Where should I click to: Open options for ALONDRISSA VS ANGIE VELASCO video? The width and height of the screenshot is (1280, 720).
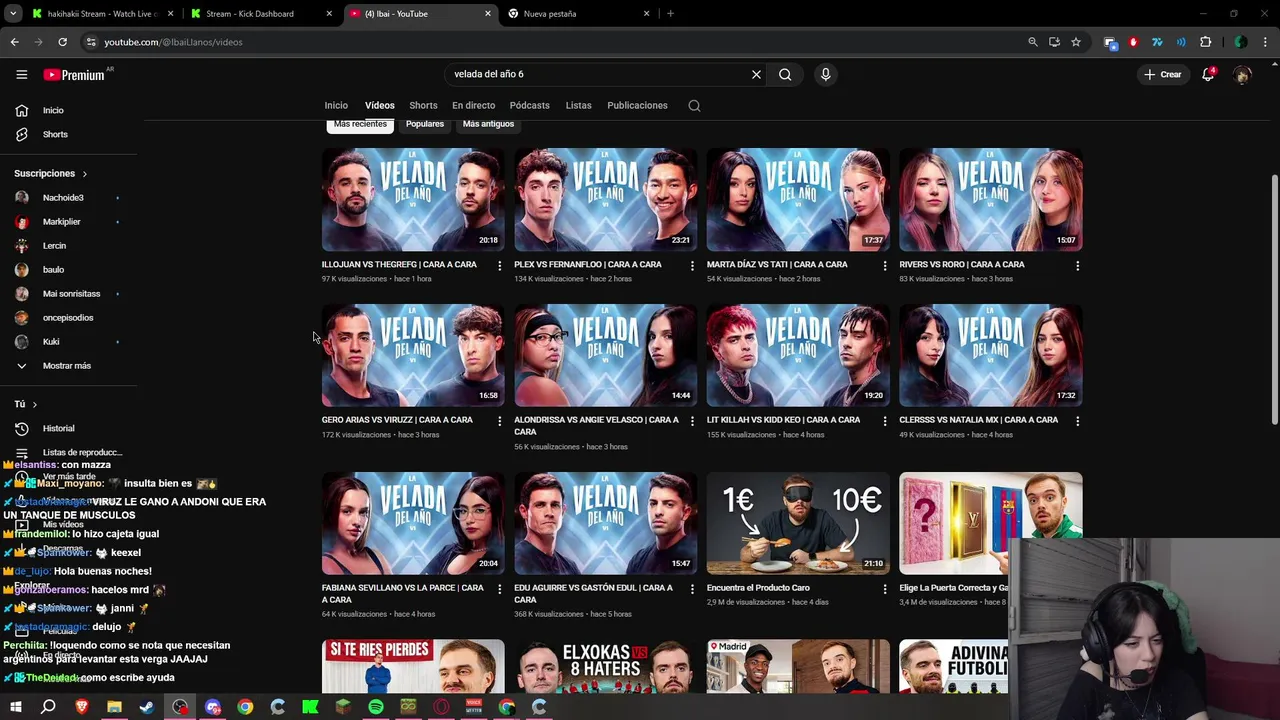pos(692,421)
